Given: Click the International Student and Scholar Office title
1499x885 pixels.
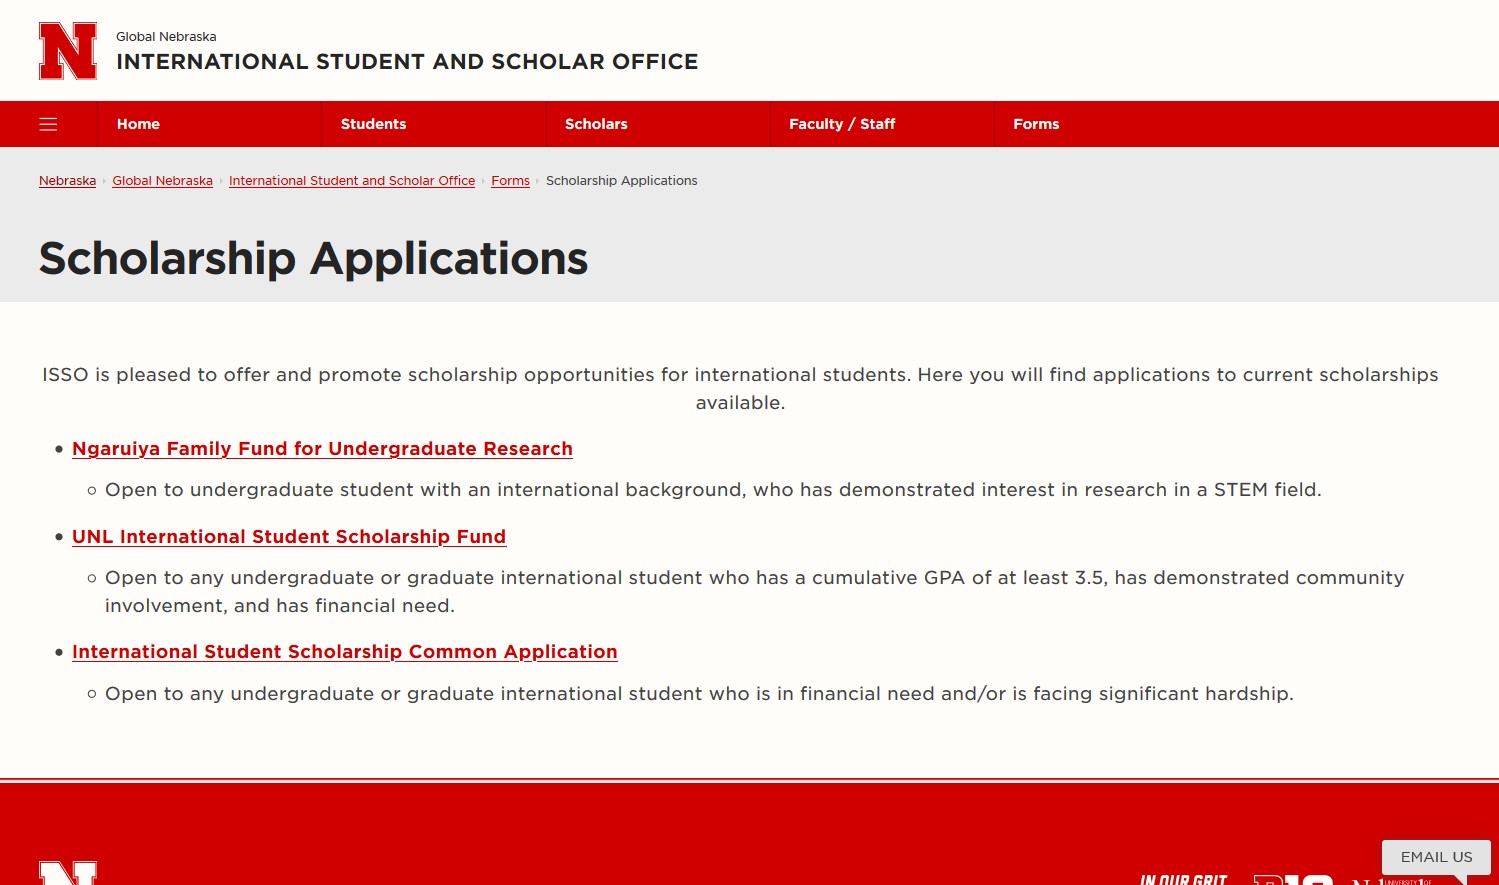Looking at the screenshot, I should point(407,62).
